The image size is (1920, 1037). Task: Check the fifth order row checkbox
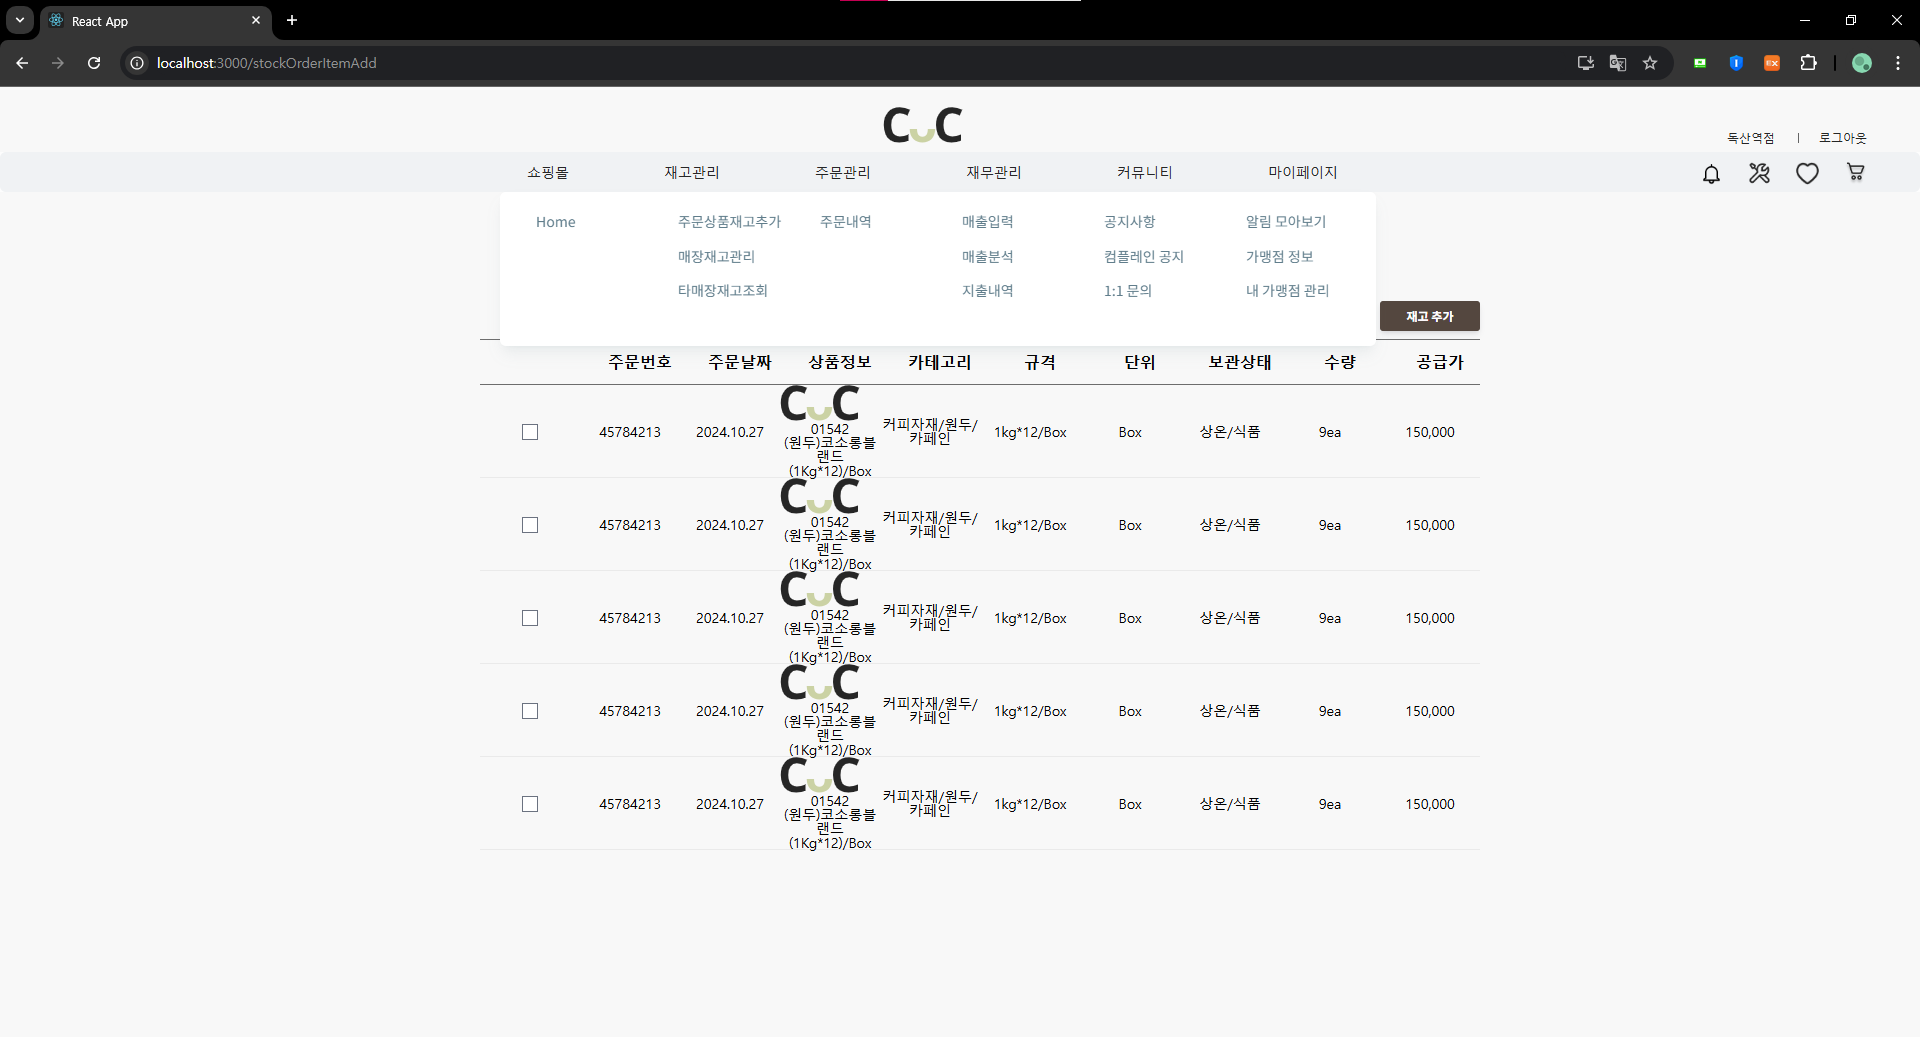(x=530, y=804)
